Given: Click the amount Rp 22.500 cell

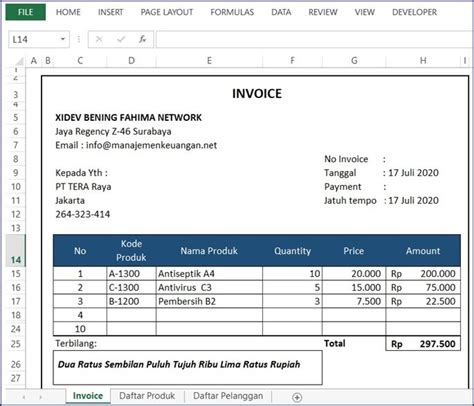Looking at the screenshot, I should click(x=423, y=301).
